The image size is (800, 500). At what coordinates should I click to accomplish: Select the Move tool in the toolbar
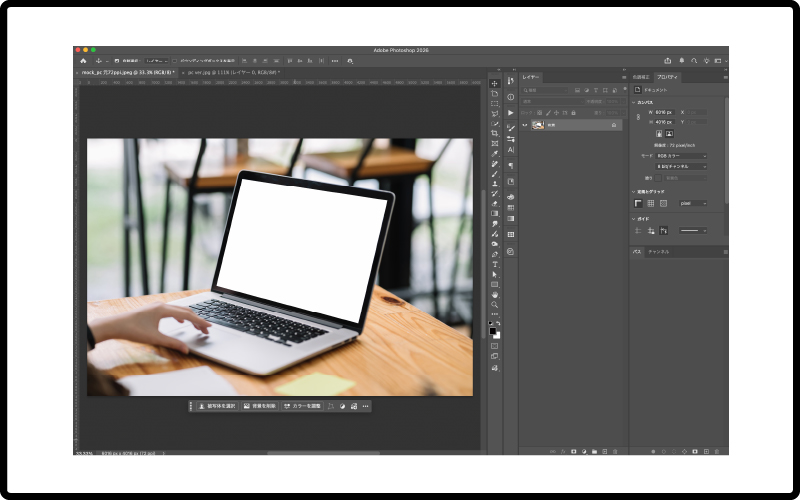coord(495,83)
